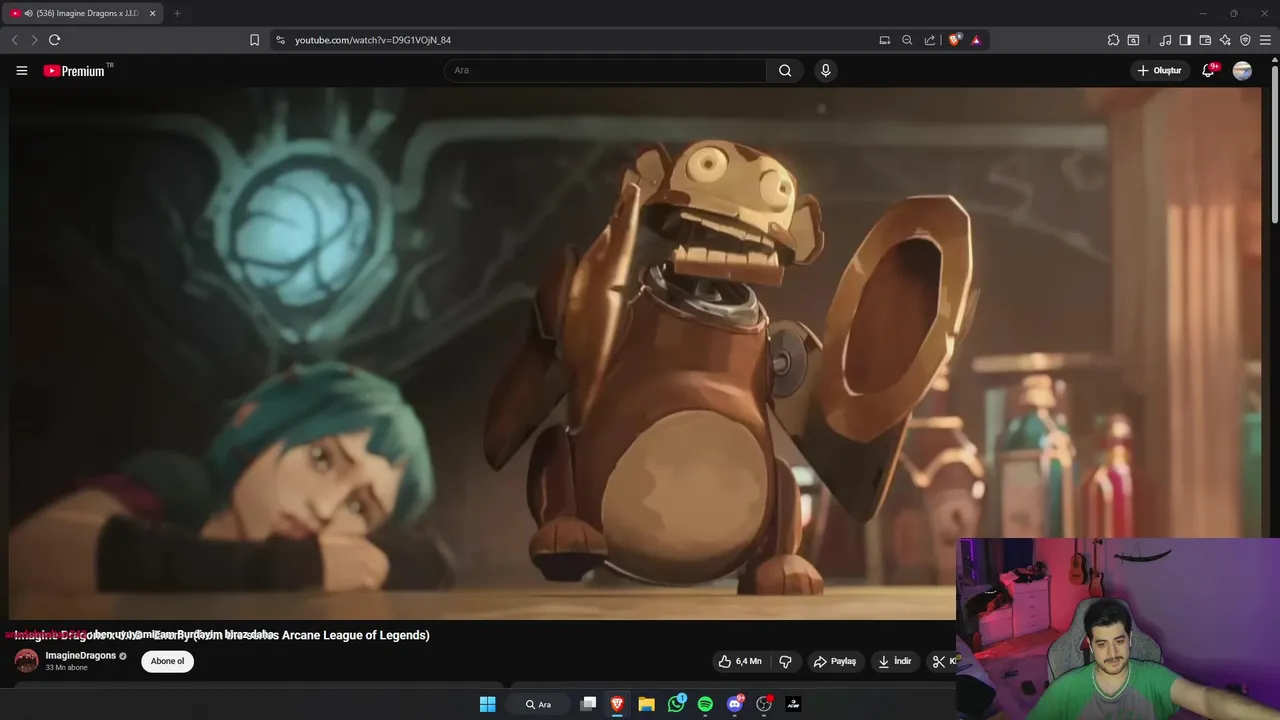Select the Imagine Dragons YouTube tab
Image resolution: width=1280 pixels, height=720 pixels.
(82, 13)
